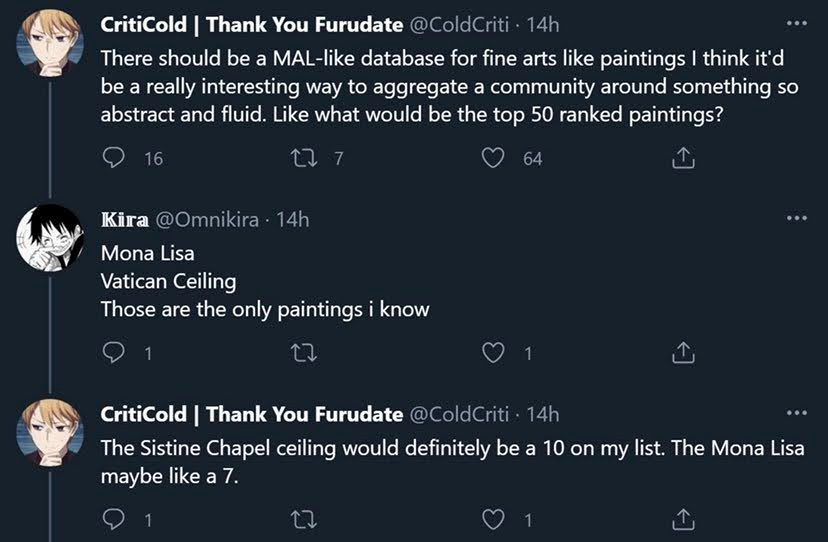Share the first CritiCold tweet
Screen dimensions: 828x542
[683, 158]
